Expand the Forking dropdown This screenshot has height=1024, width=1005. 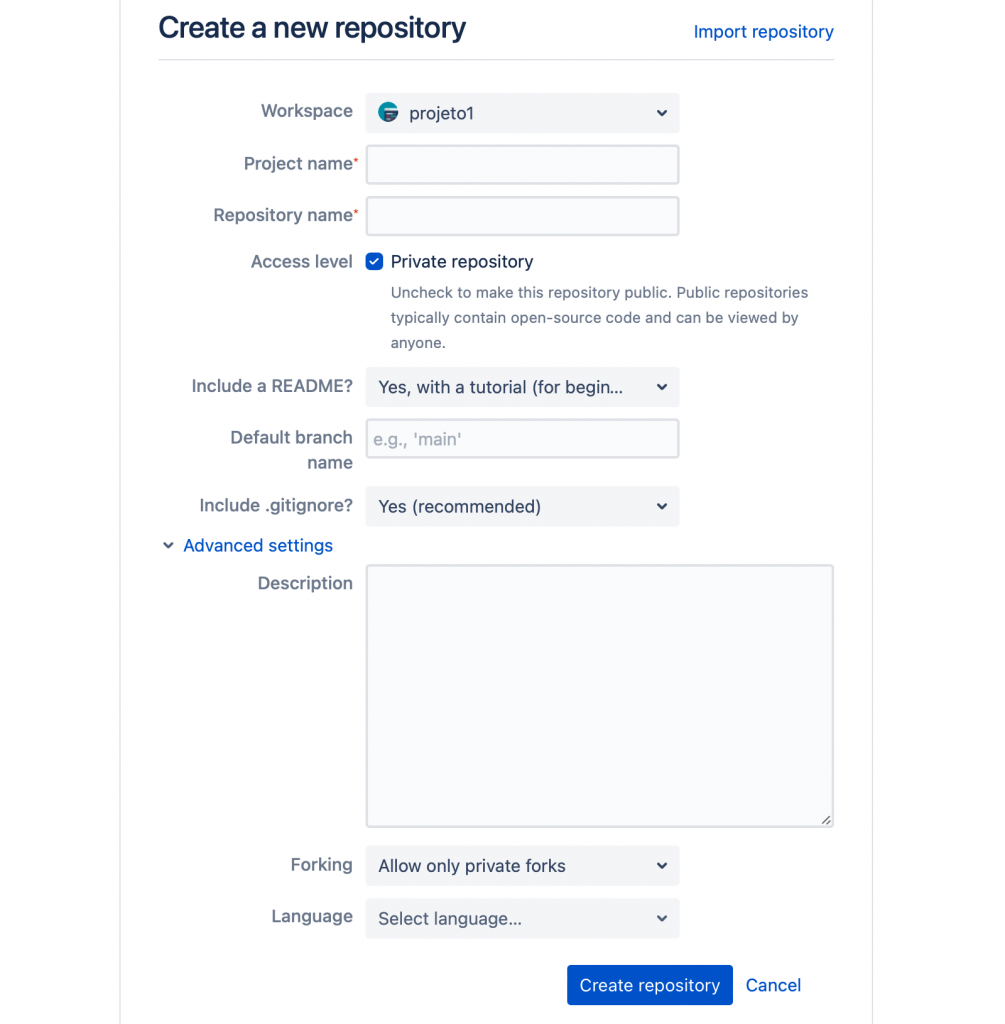522,866
